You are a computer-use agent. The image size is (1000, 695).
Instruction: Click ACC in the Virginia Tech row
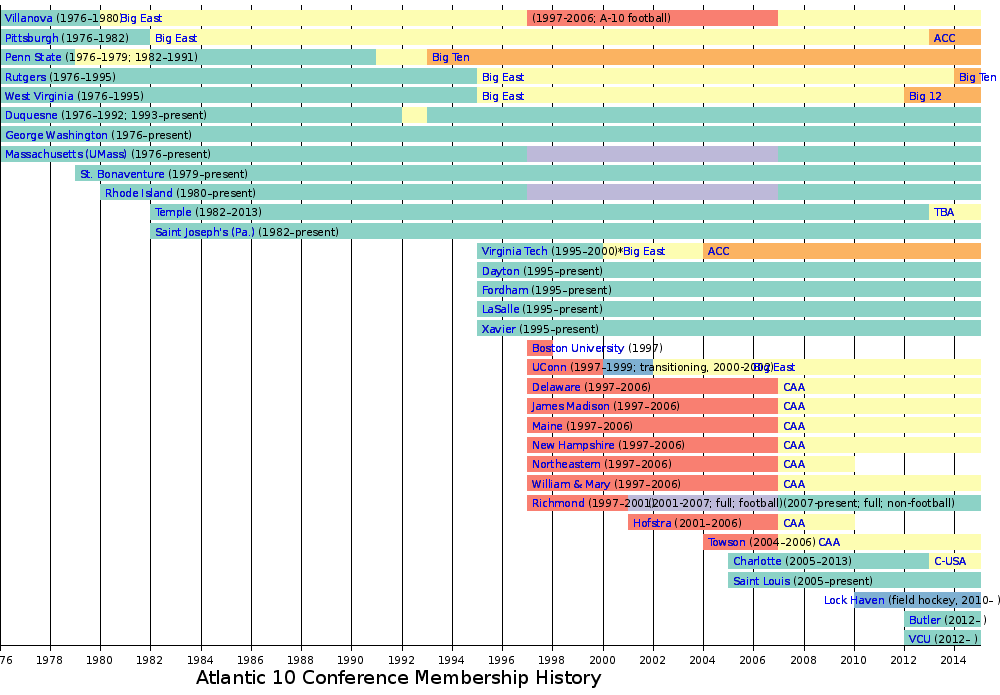718,251
